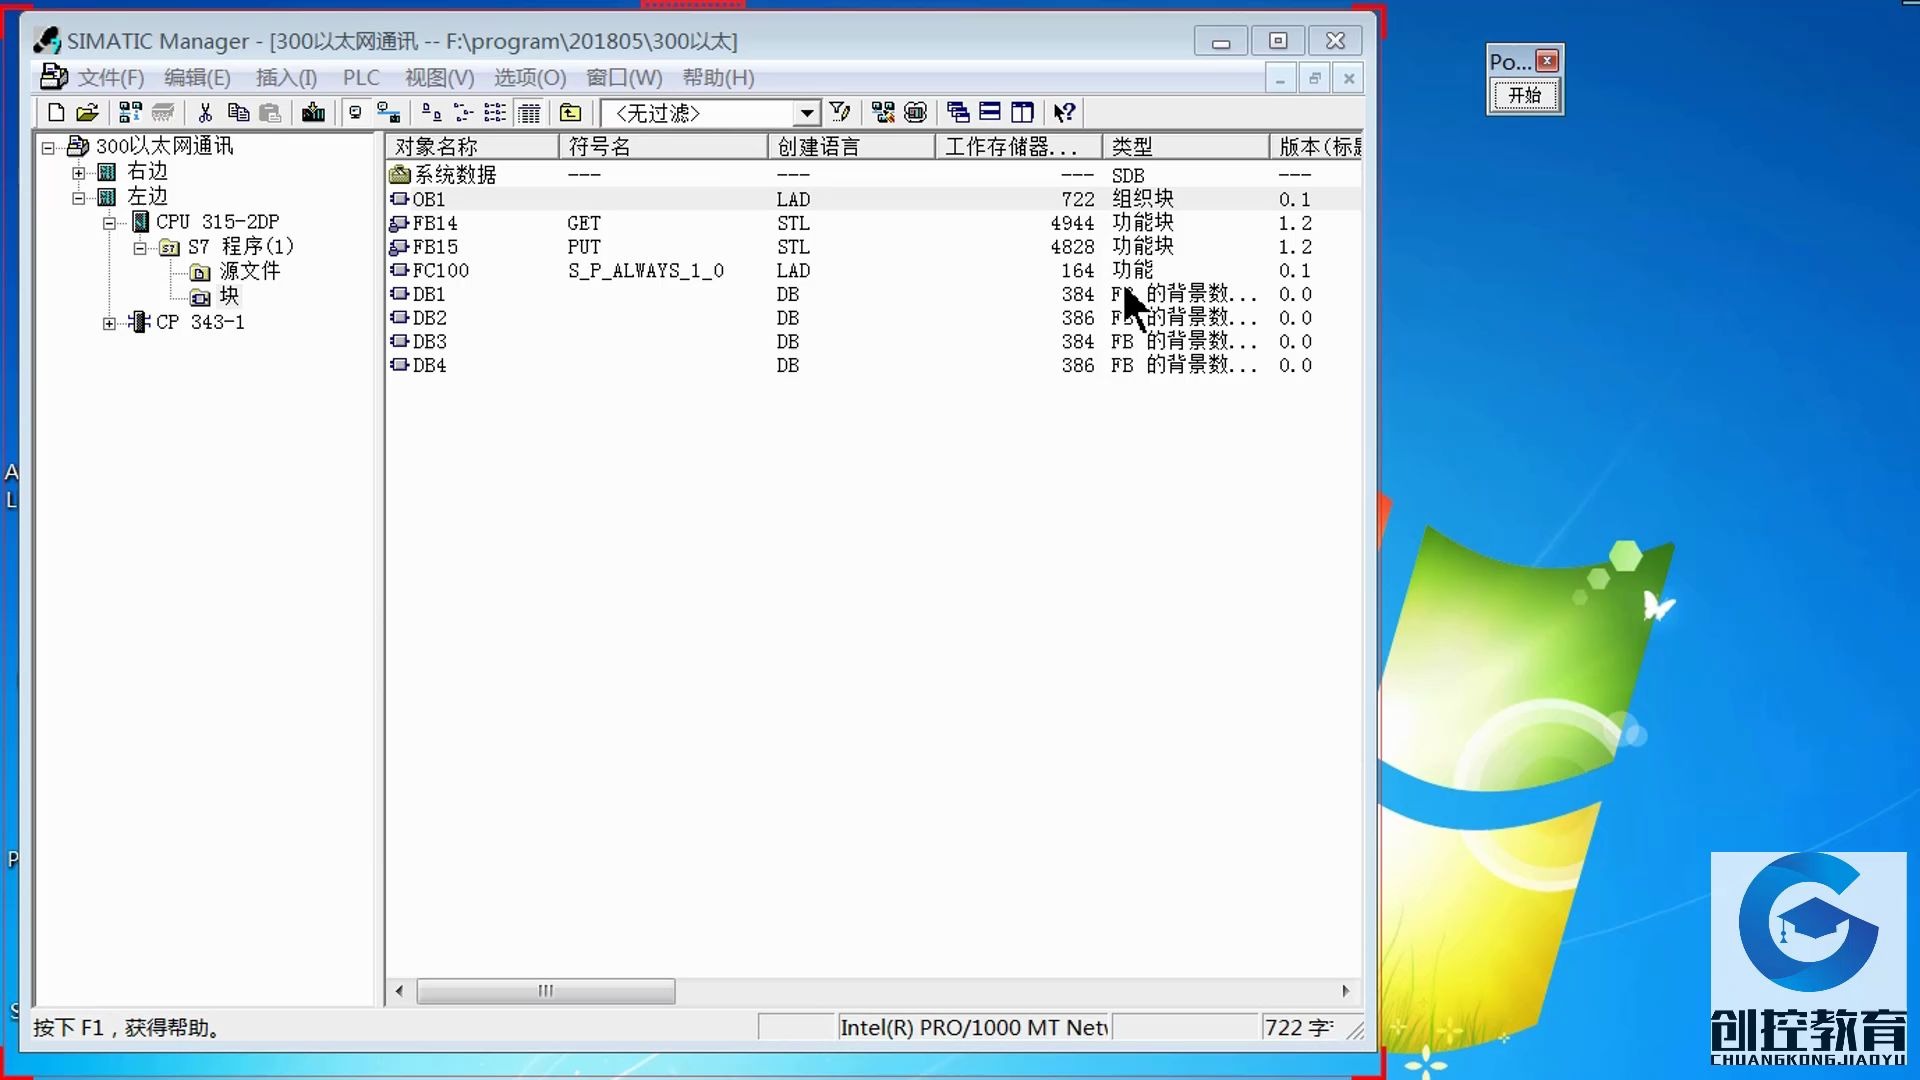This screenshot has height=1080, width=1920.
Task: Open the 〈无过滤〉 filter dropdown
Action: (x=806, y=113)
